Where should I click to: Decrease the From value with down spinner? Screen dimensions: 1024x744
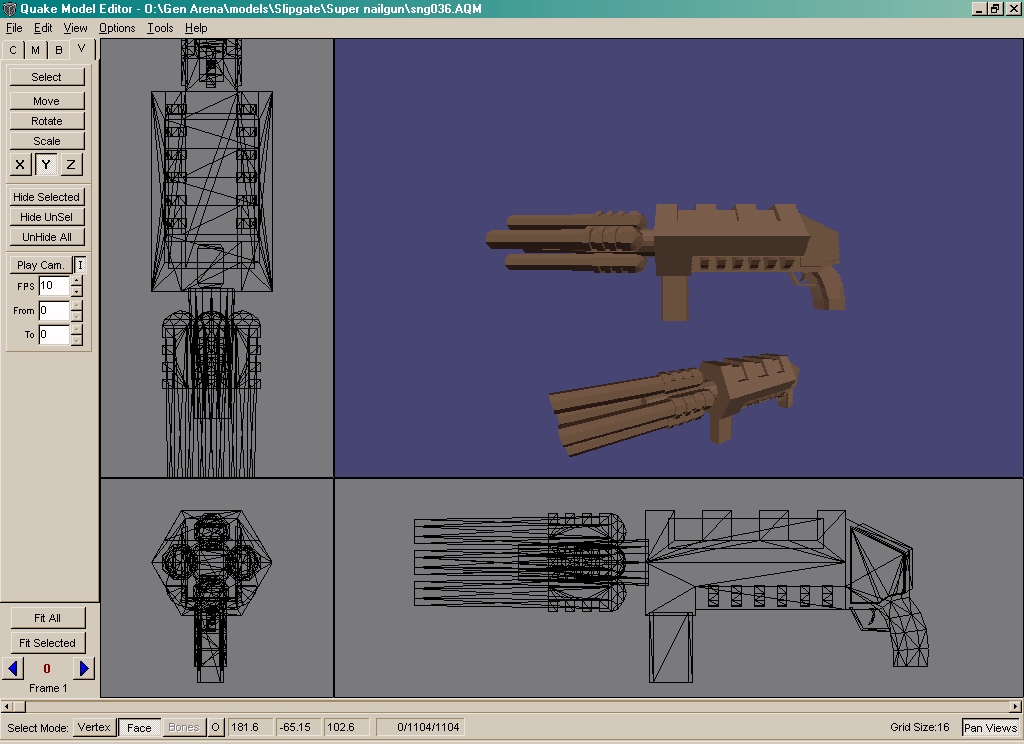coord(76,315)
